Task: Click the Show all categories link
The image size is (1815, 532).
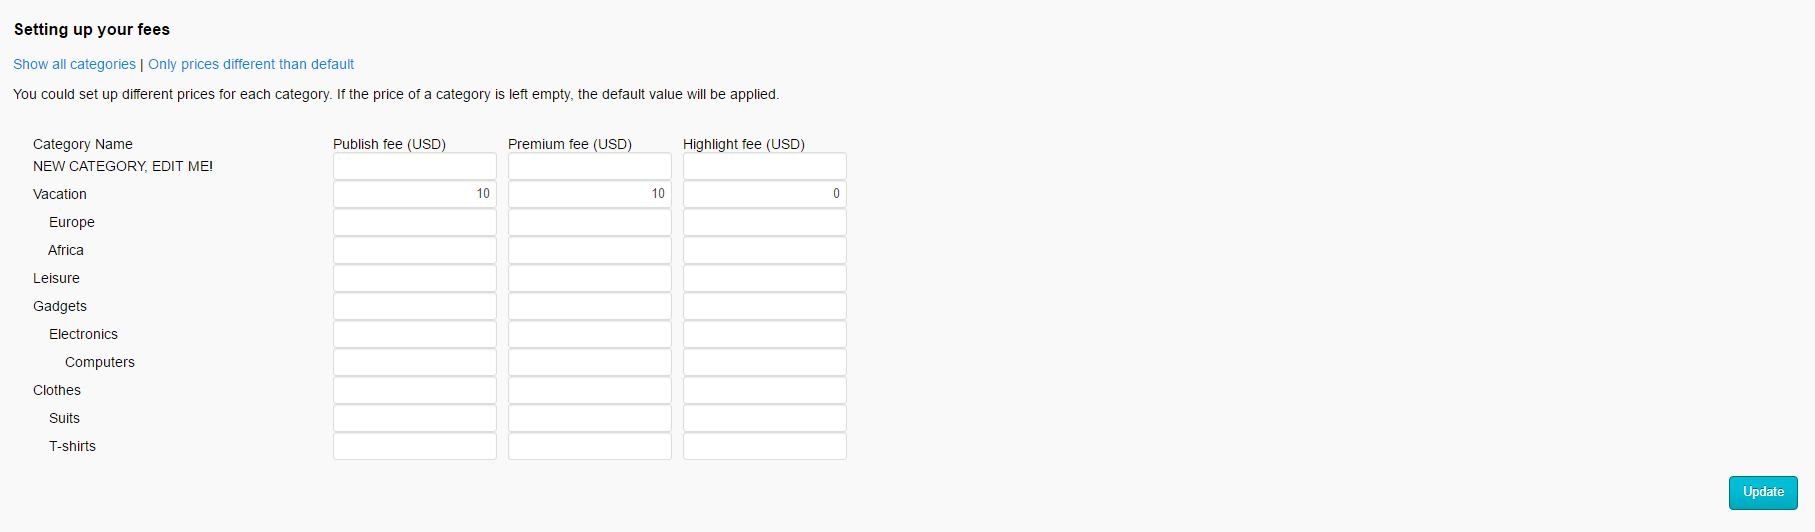Action: click(x=74, y=64)
